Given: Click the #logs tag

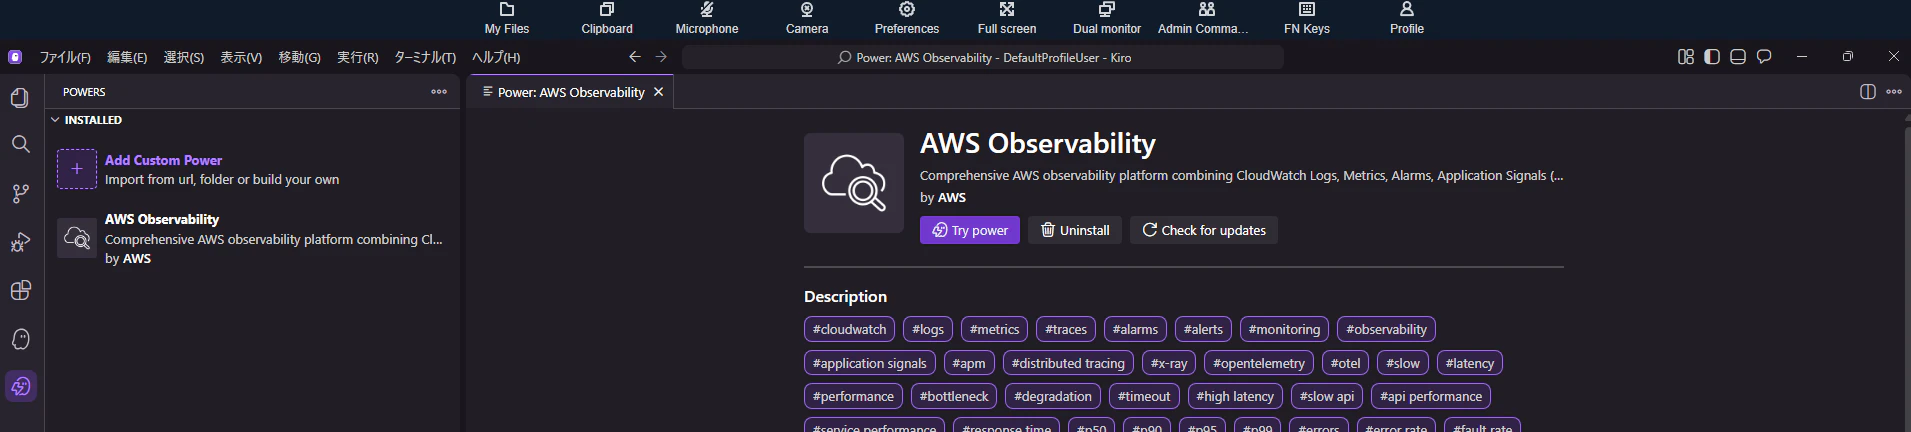Looking at the screenshot, I should point(928,329).
